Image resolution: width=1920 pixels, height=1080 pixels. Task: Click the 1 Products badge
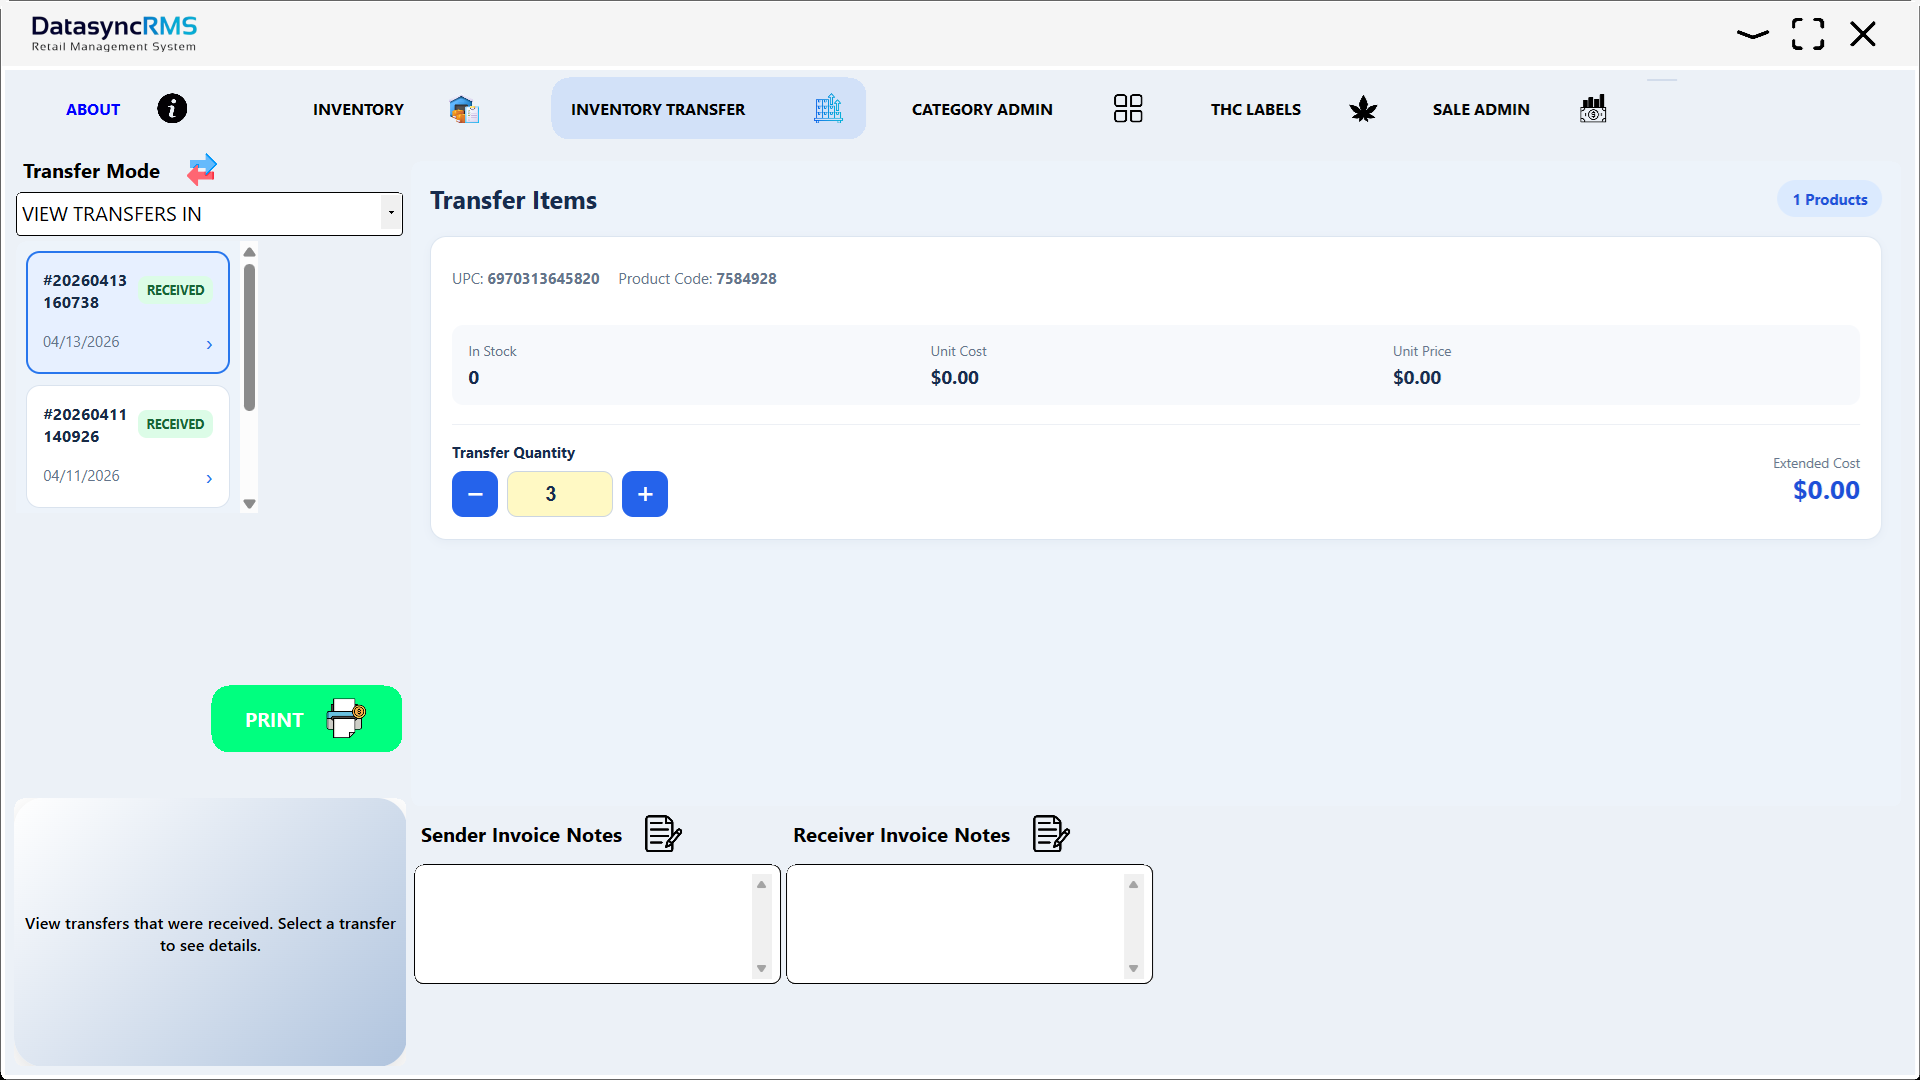pyautogui.click(x=1830, y=199)
